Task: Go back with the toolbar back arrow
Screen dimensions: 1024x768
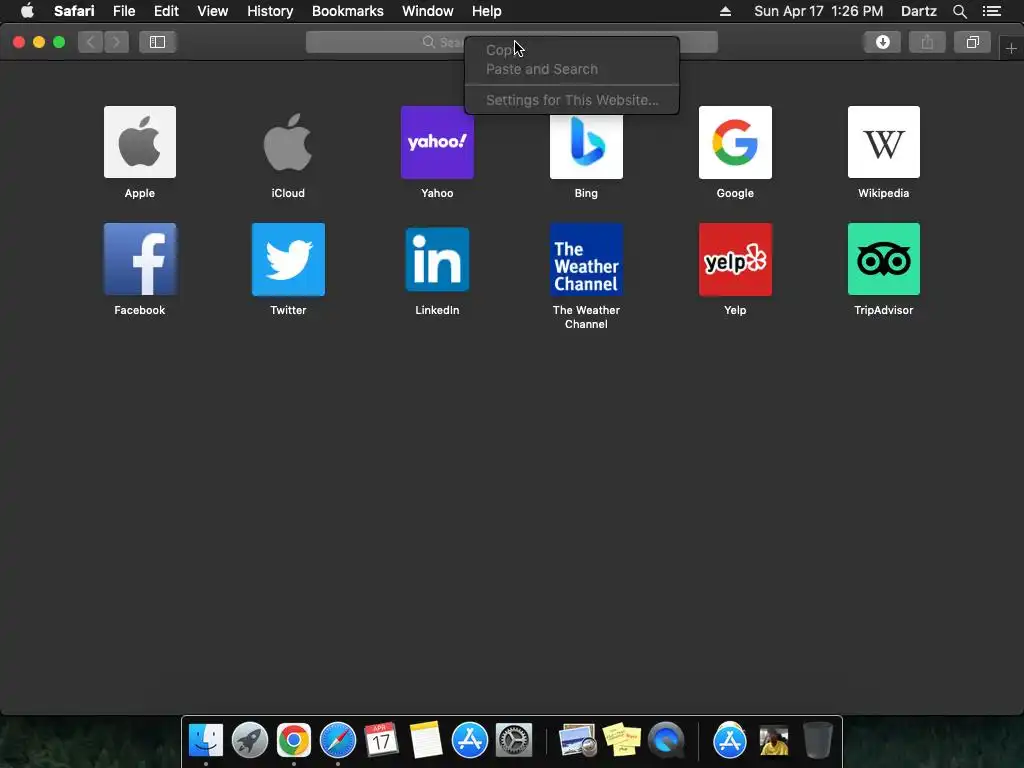Action: pos(91,42)
